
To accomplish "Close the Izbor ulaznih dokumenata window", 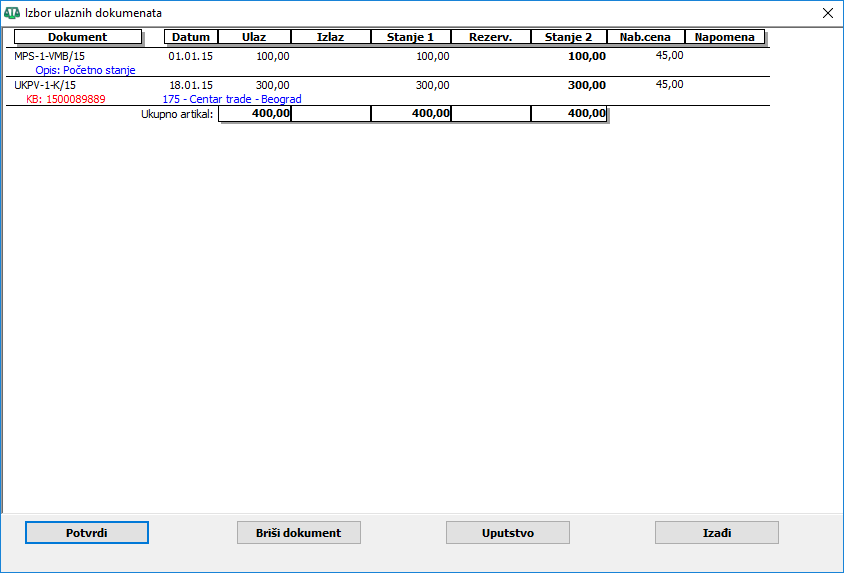I will point(828,13).
